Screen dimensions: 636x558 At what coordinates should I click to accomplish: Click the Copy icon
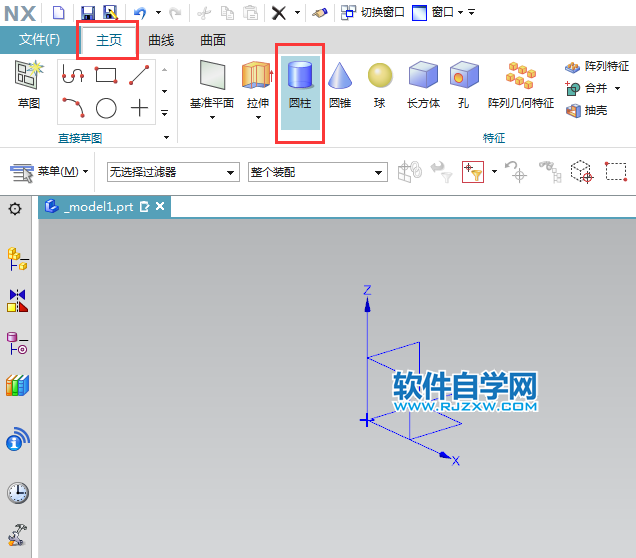pos(227,13)
